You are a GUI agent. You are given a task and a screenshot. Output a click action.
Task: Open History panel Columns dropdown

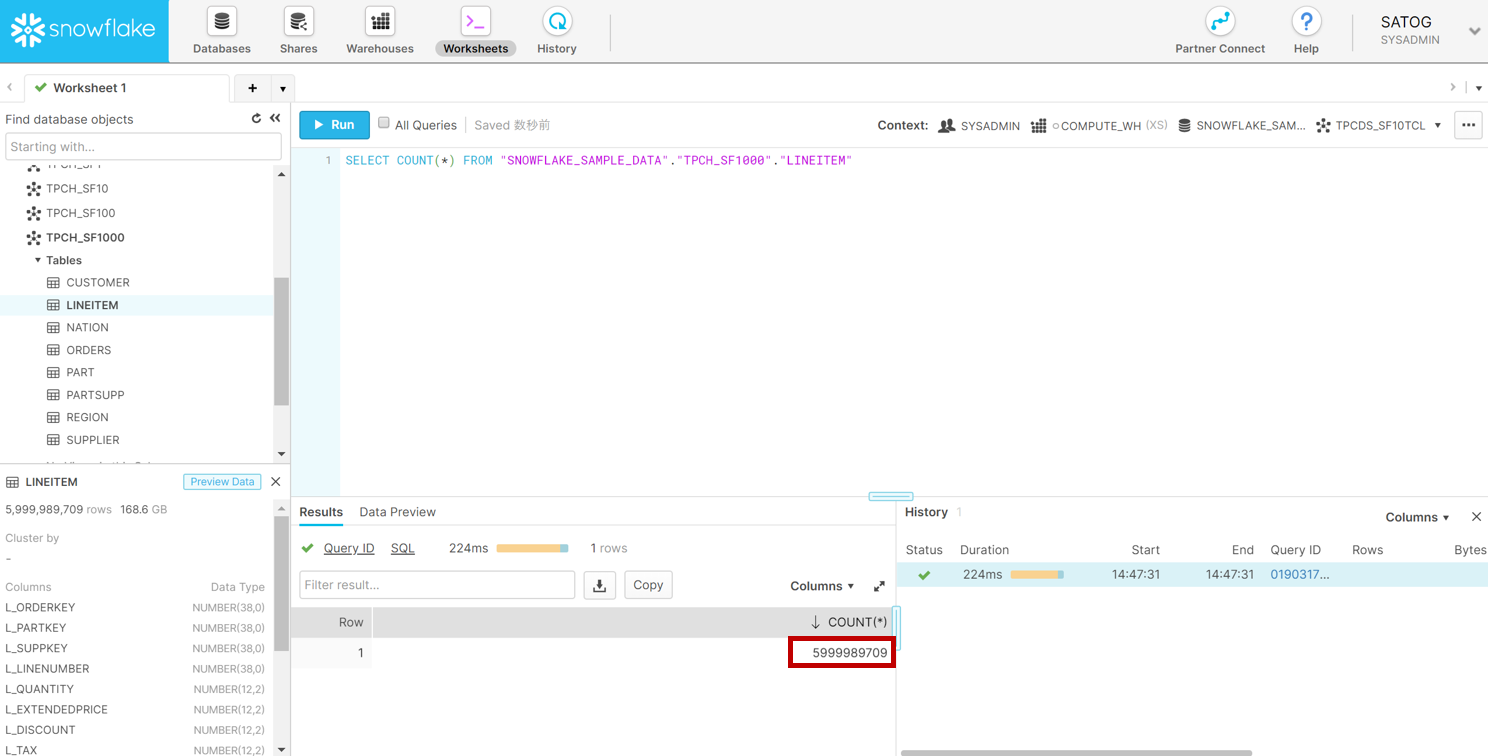1417,517
